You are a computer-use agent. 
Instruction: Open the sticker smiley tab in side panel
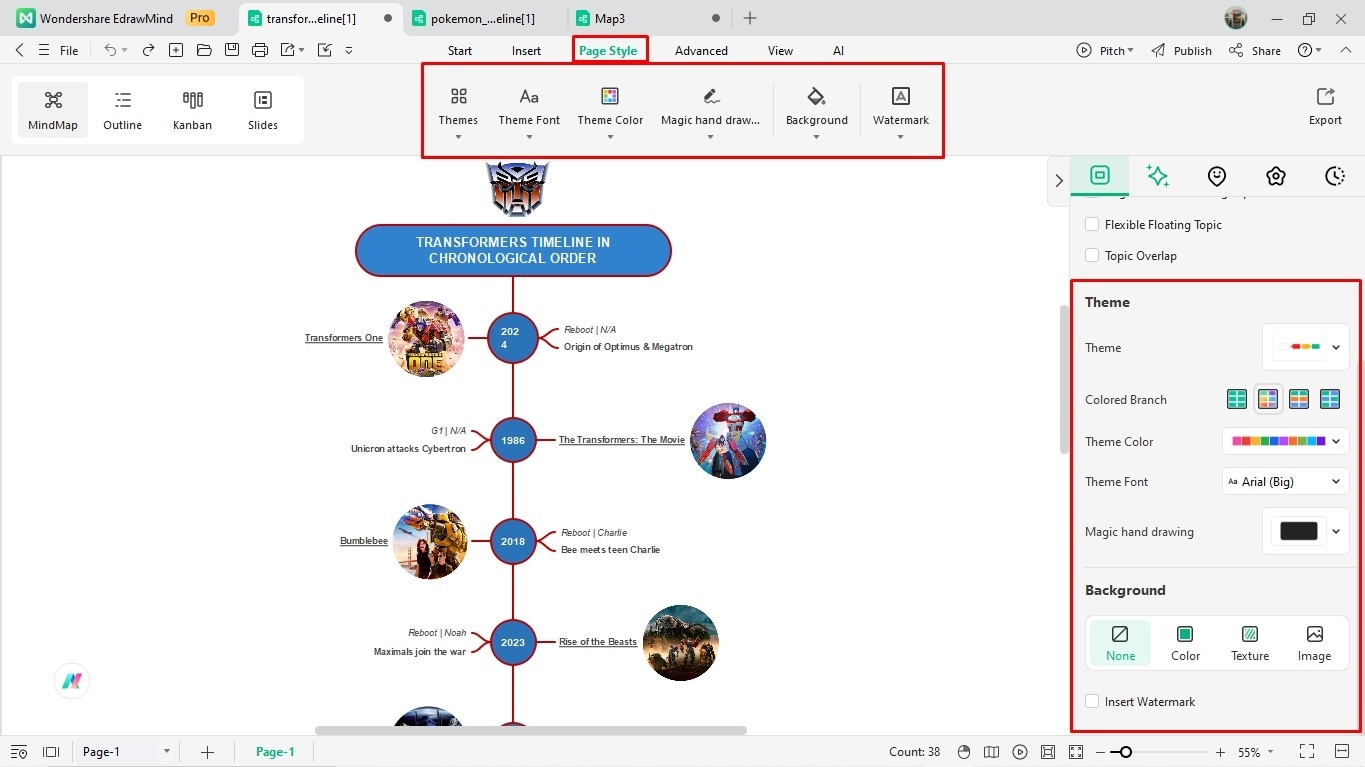pyautogui.click(x=1217, y=176)
